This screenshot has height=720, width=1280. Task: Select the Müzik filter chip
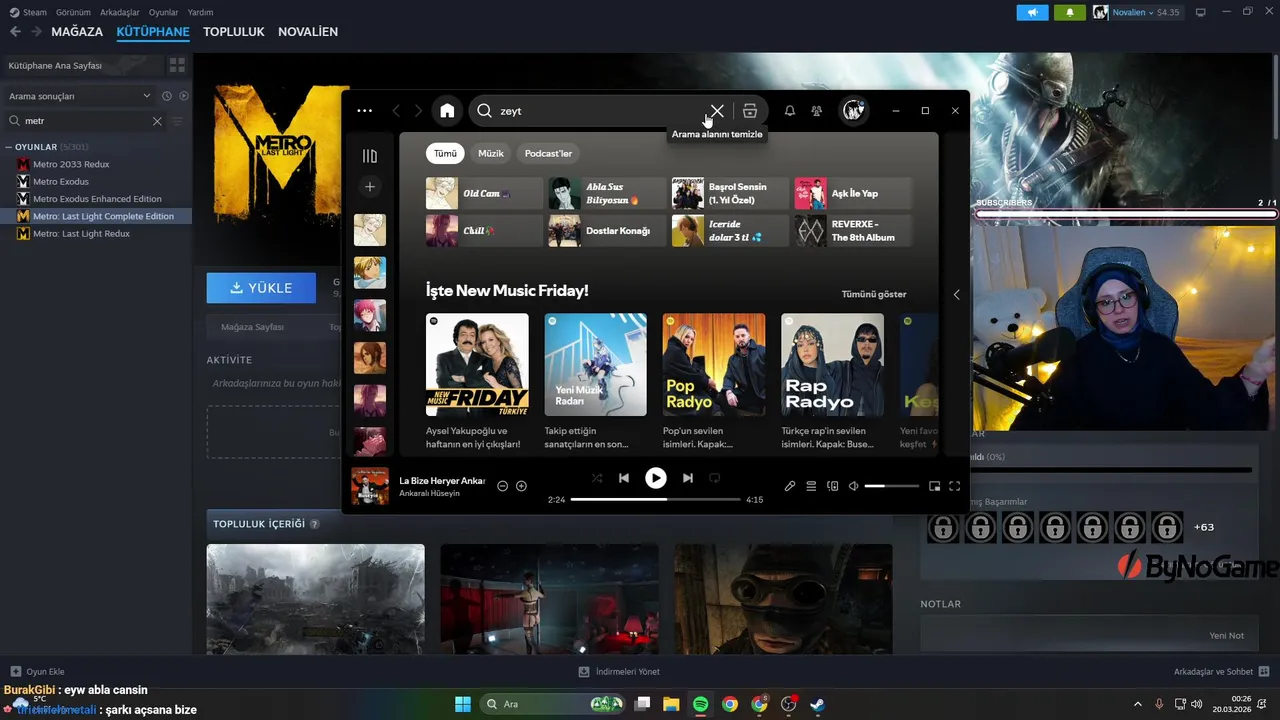point(491,153)
